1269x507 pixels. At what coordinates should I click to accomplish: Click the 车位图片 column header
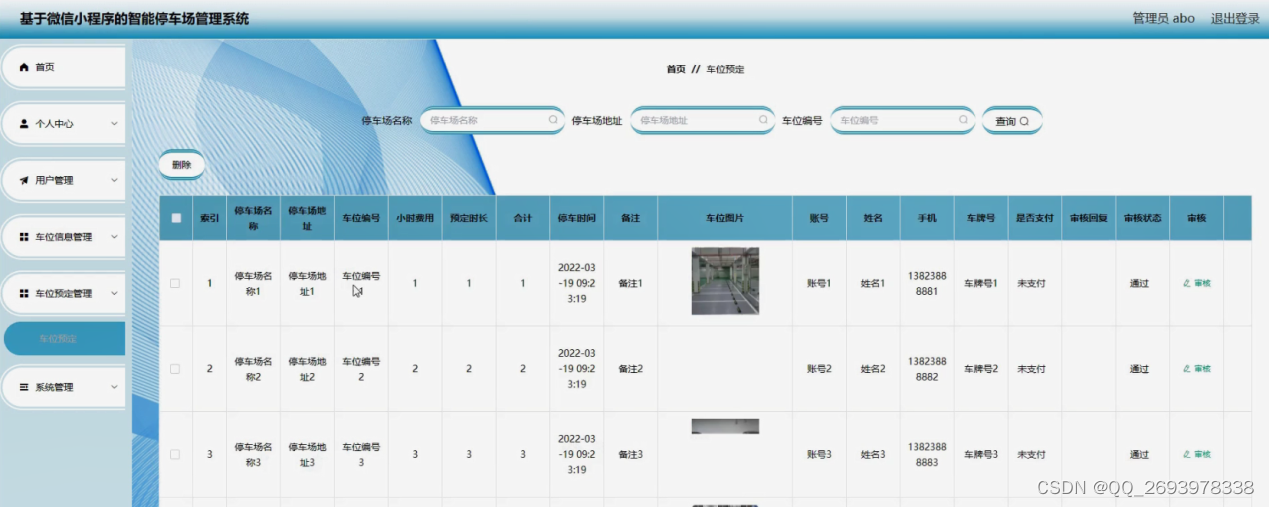[725, 218]
